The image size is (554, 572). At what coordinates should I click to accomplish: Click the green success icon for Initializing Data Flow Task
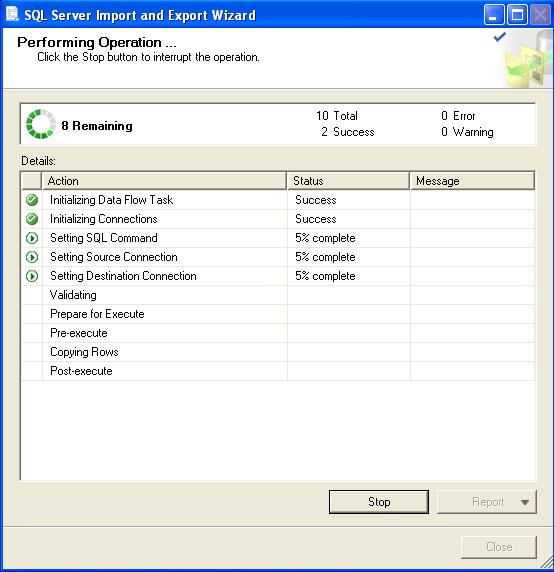[x=32, y=200]
